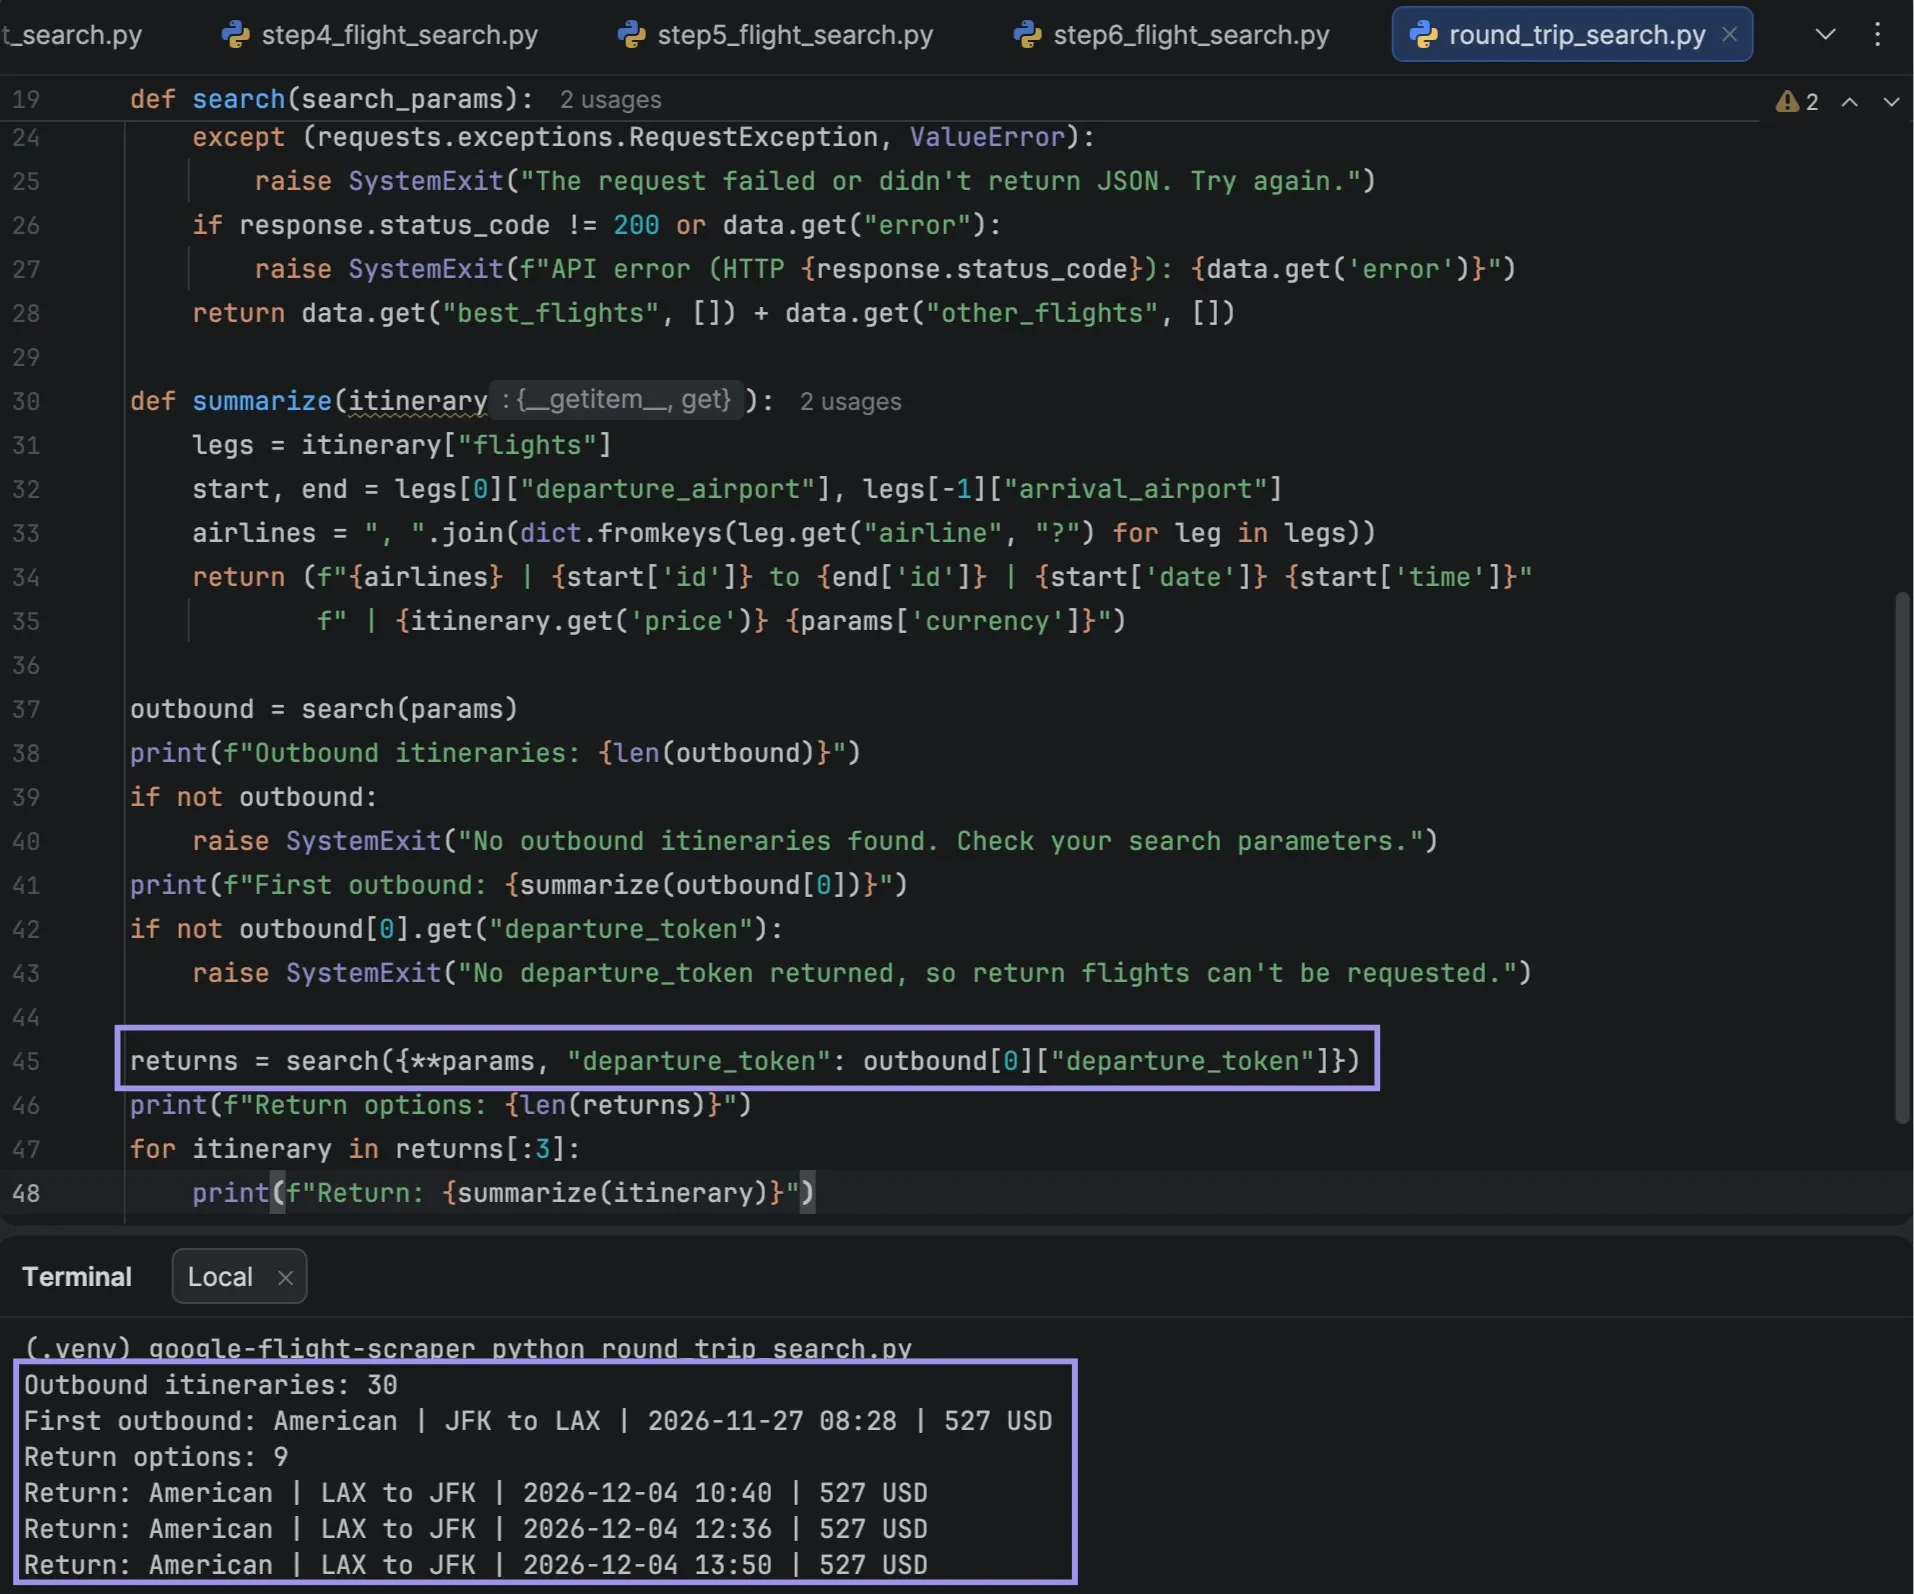Place cursor on 'def search(search_params):' sticky line
Viewport: 1914px width, 1594px height.
331,99
